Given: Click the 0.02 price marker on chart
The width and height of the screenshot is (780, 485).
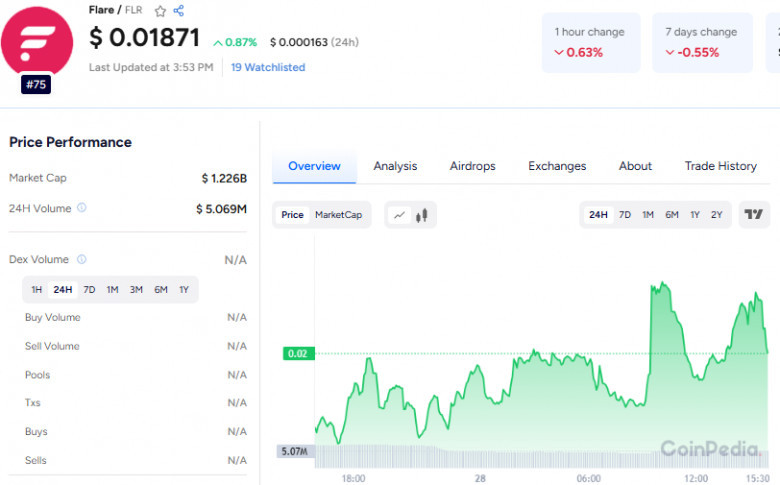Looking at the screenshot, I should point(298,354).
